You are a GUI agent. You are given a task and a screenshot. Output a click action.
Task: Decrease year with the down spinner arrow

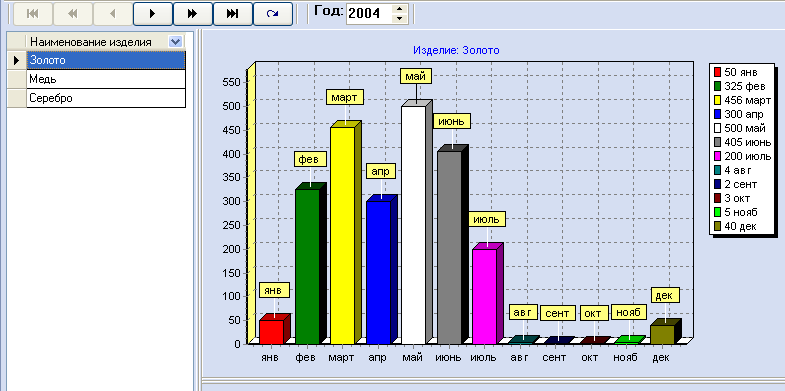coord(399,19)
